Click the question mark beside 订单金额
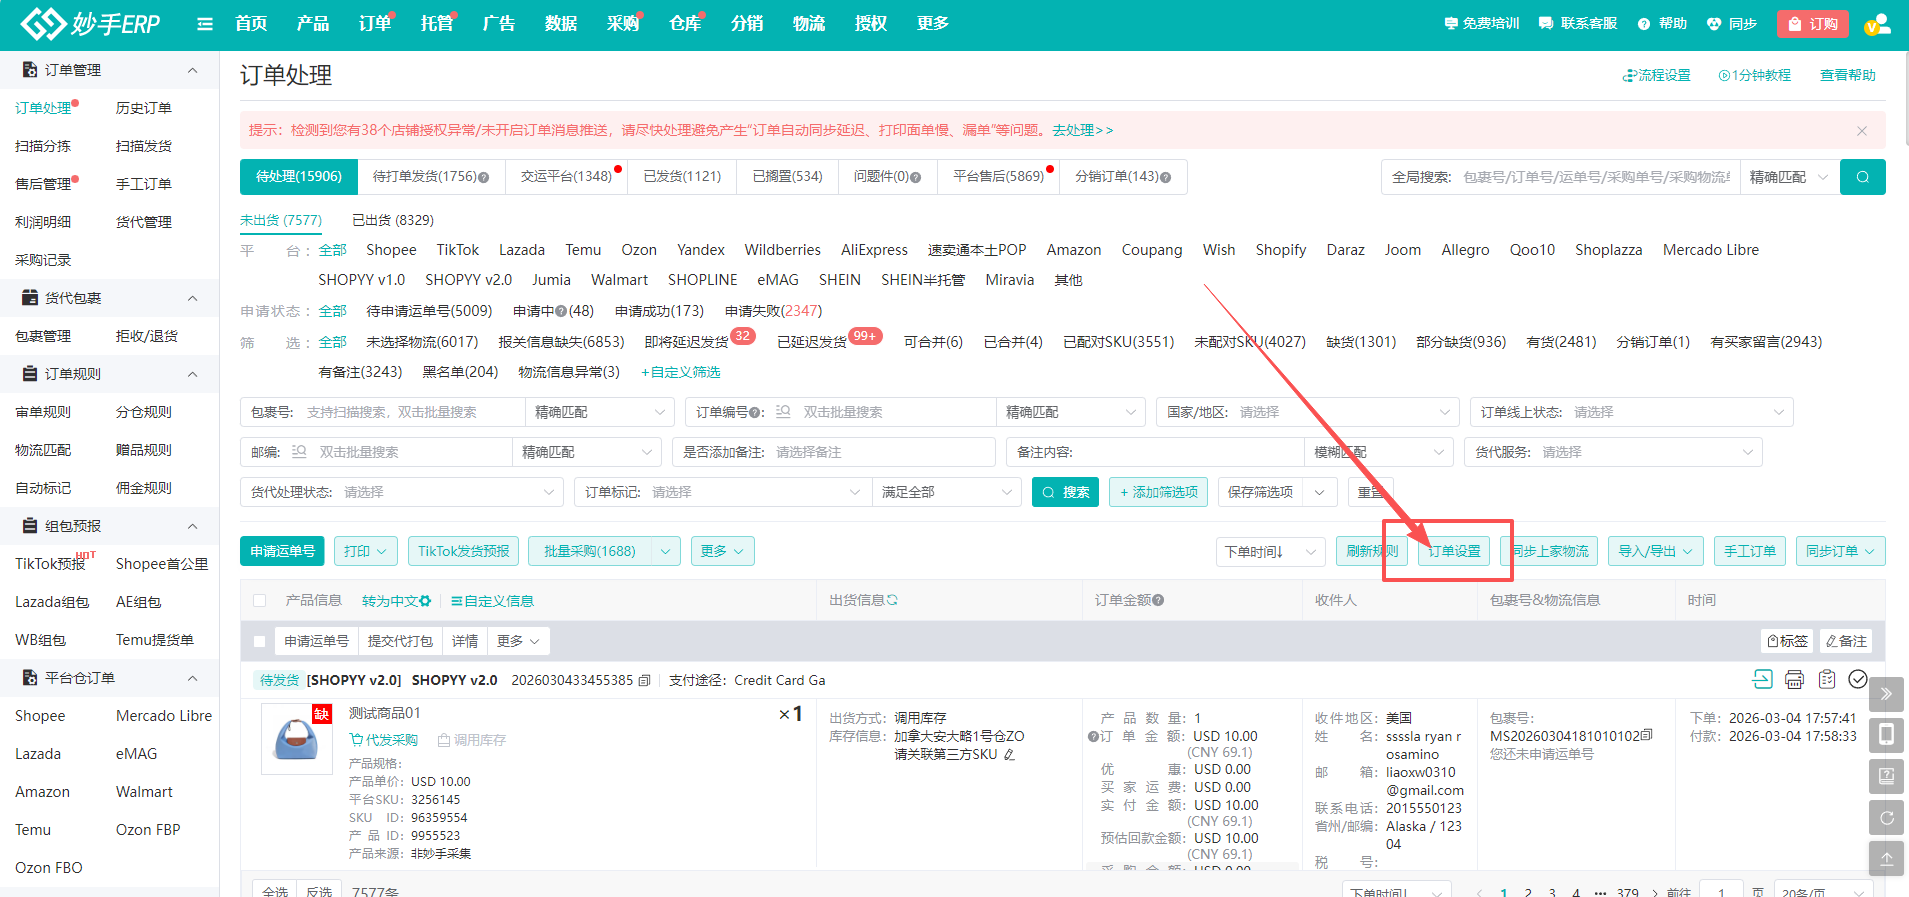The width and height of the screenshot is (1909, 897). (1158, 601)
